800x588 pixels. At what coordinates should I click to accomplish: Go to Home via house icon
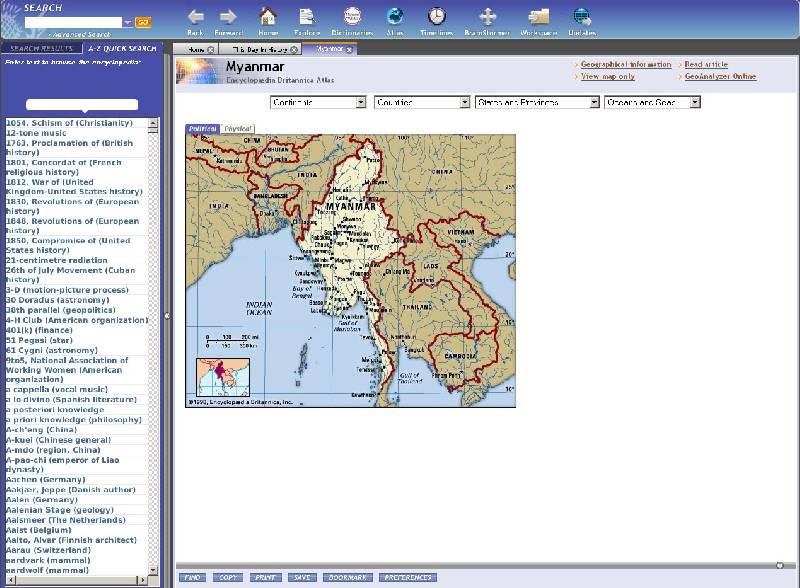[x=268, y=17]
